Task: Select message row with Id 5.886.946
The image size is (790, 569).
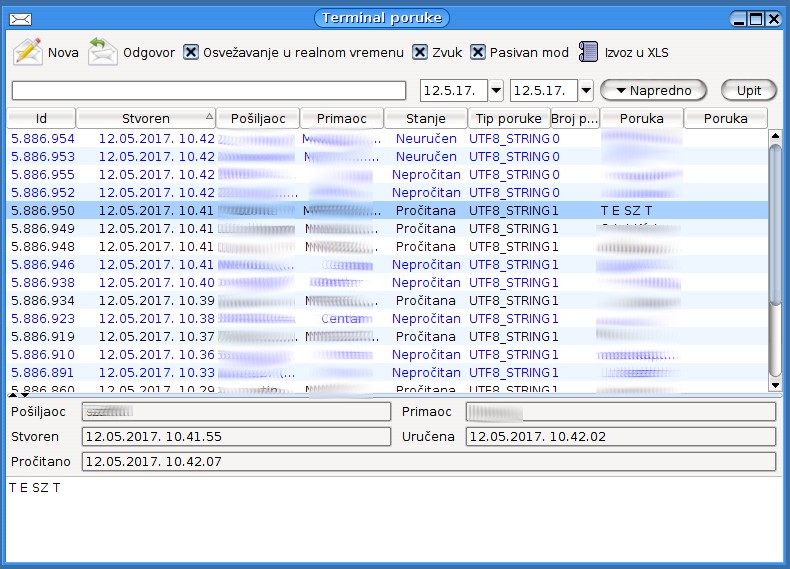Action: point(43,265)
